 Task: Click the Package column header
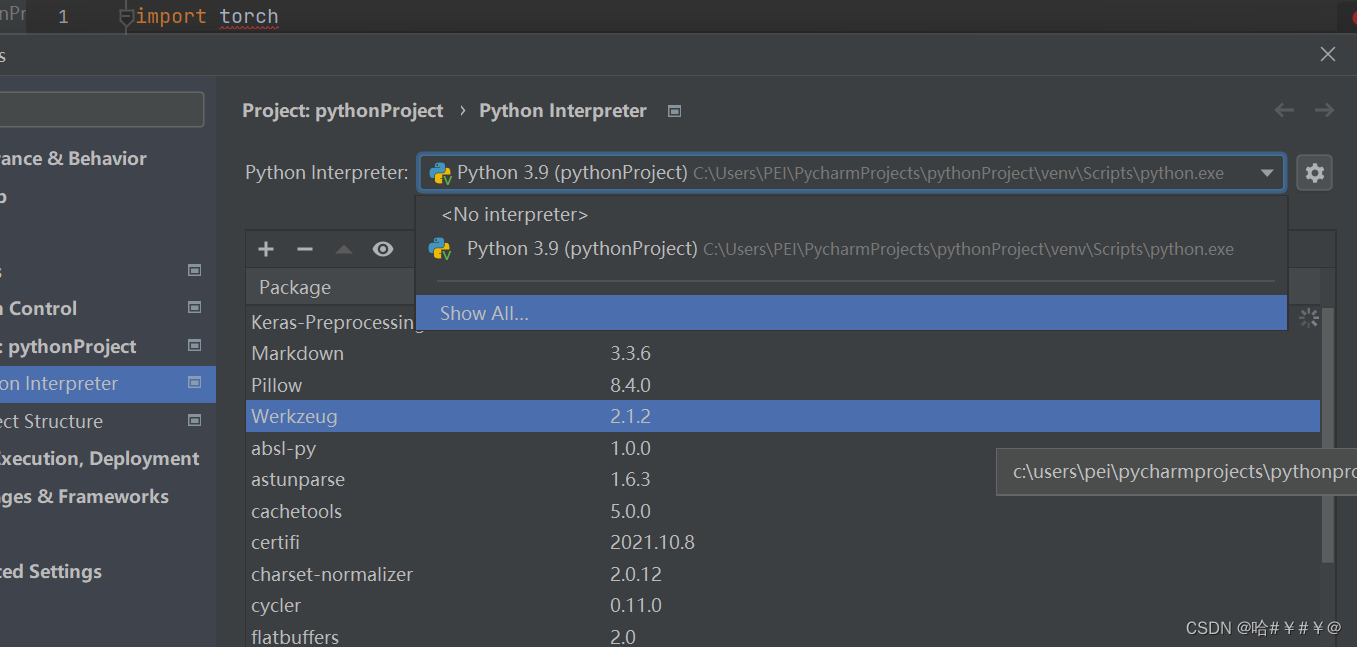(295, 288)
